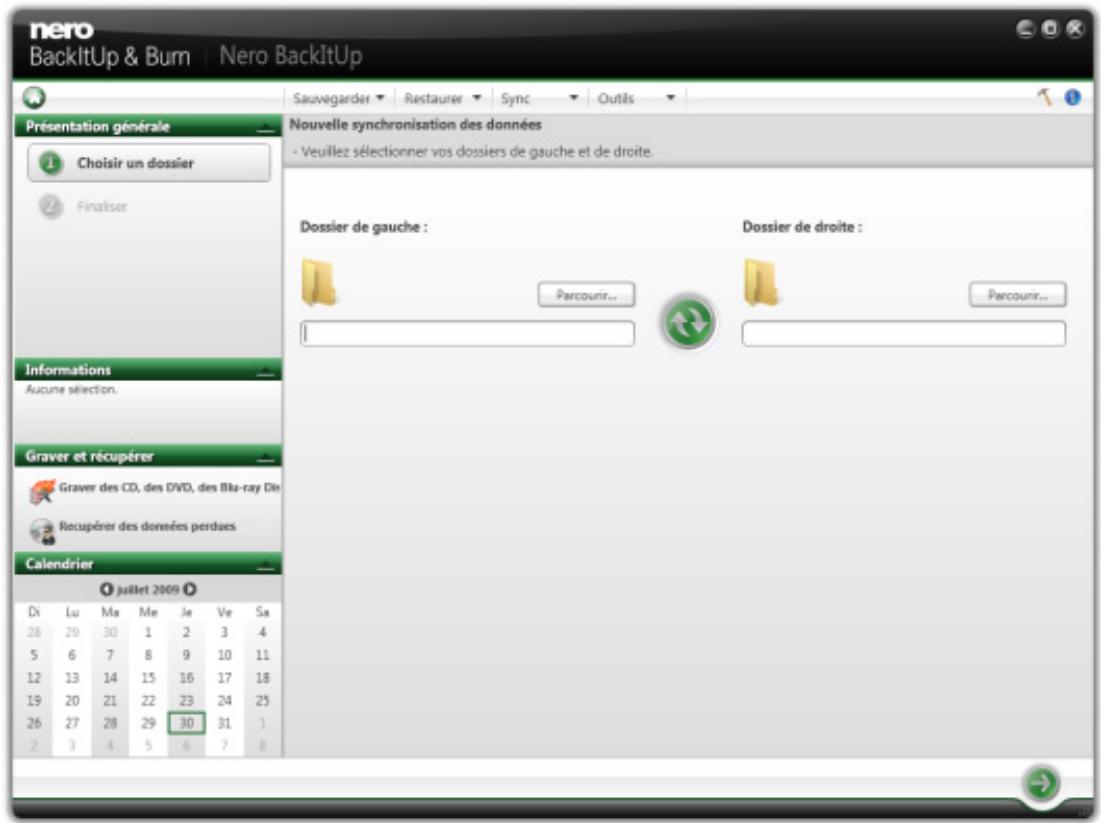Open the Sync dropdown arrow
This screenshot has height=823, width=1101.
pyautogui.click(x=574, y=98)
